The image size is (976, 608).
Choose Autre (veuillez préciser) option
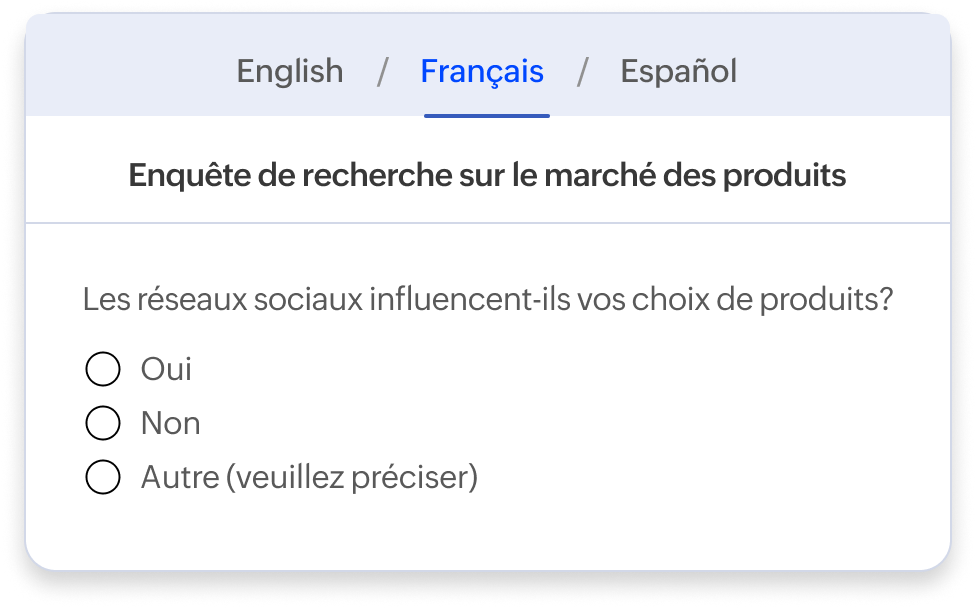pyautogui.click(x=101, y=477)
